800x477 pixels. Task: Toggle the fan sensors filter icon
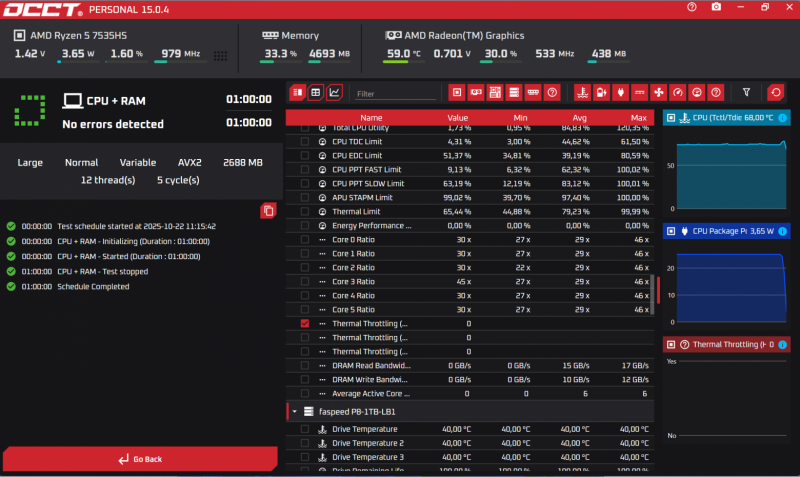[658, 93]
